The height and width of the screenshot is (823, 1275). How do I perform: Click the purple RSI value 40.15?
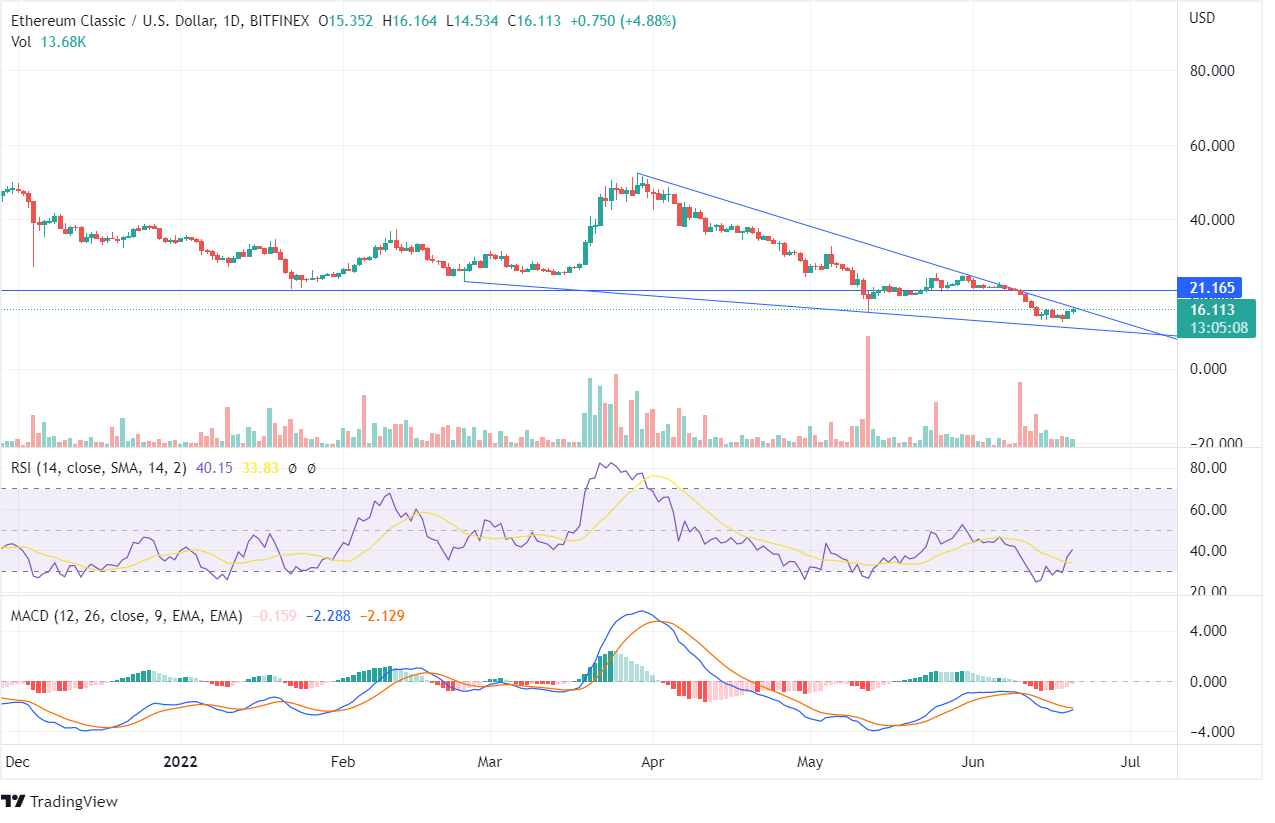(214, 467)
